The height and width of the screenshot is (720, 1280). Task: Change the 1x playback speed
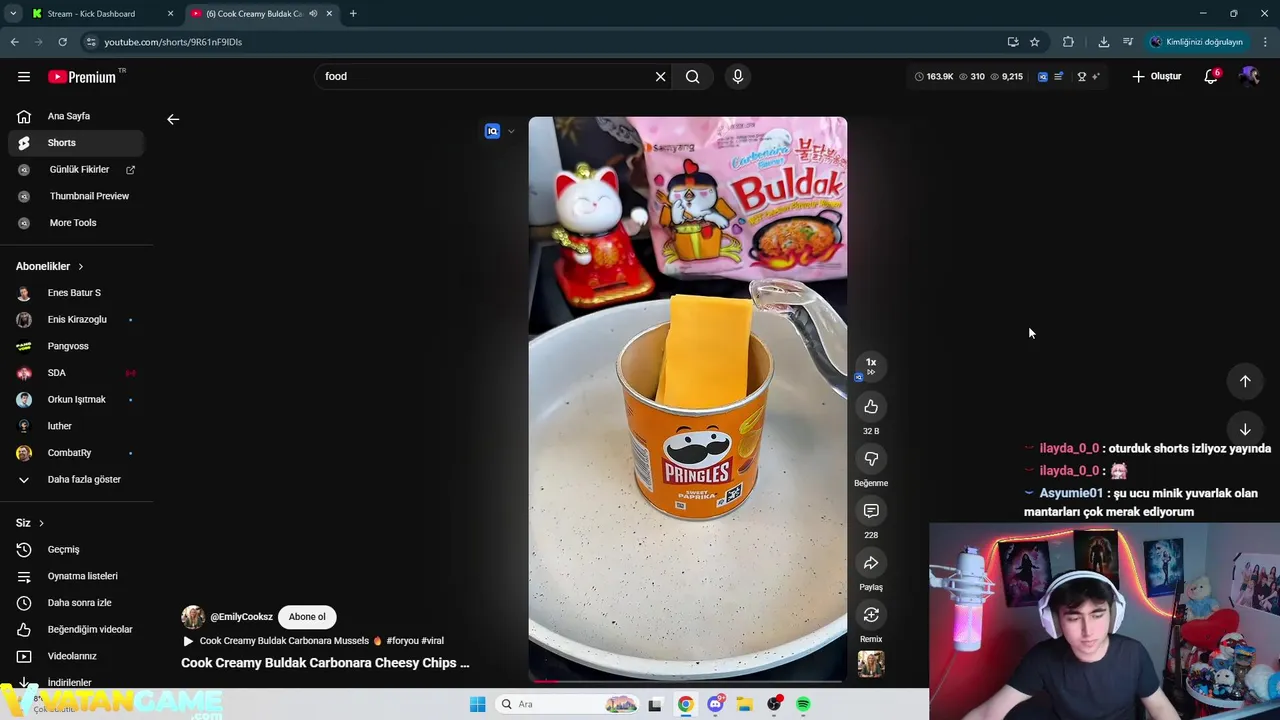(871, 365)
